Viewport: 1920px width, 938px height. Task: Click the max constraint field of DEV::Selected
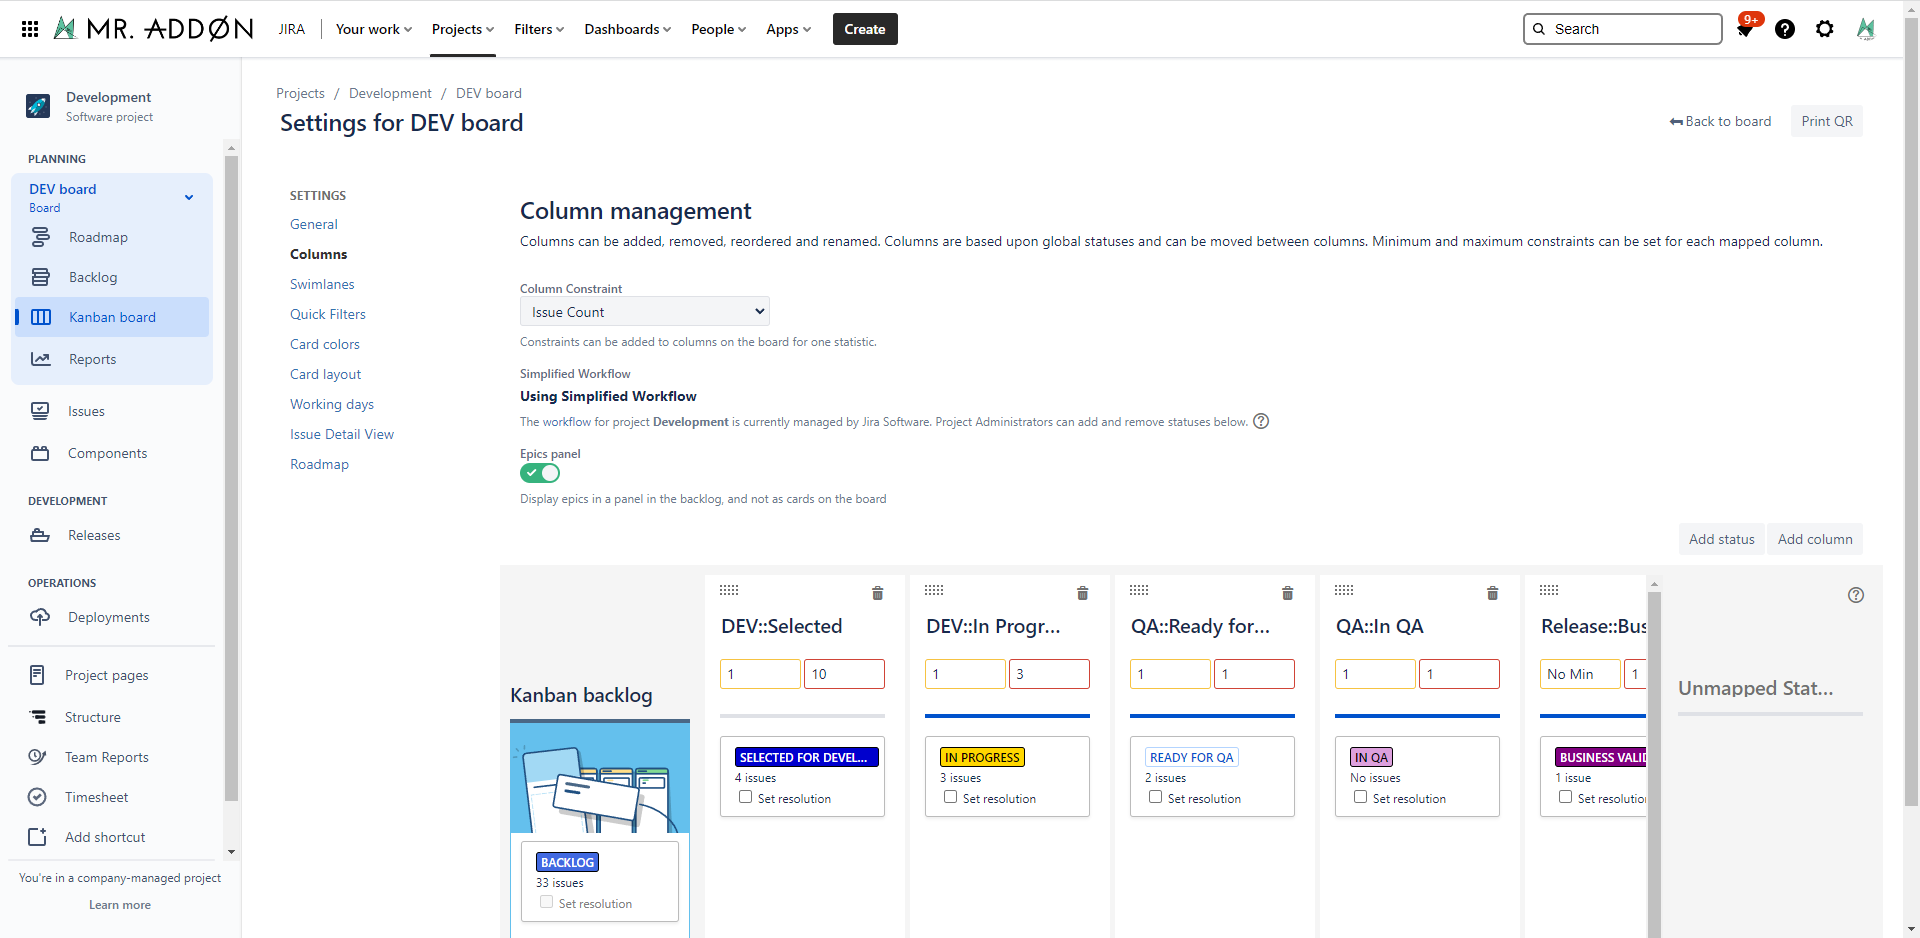[844, 674]
